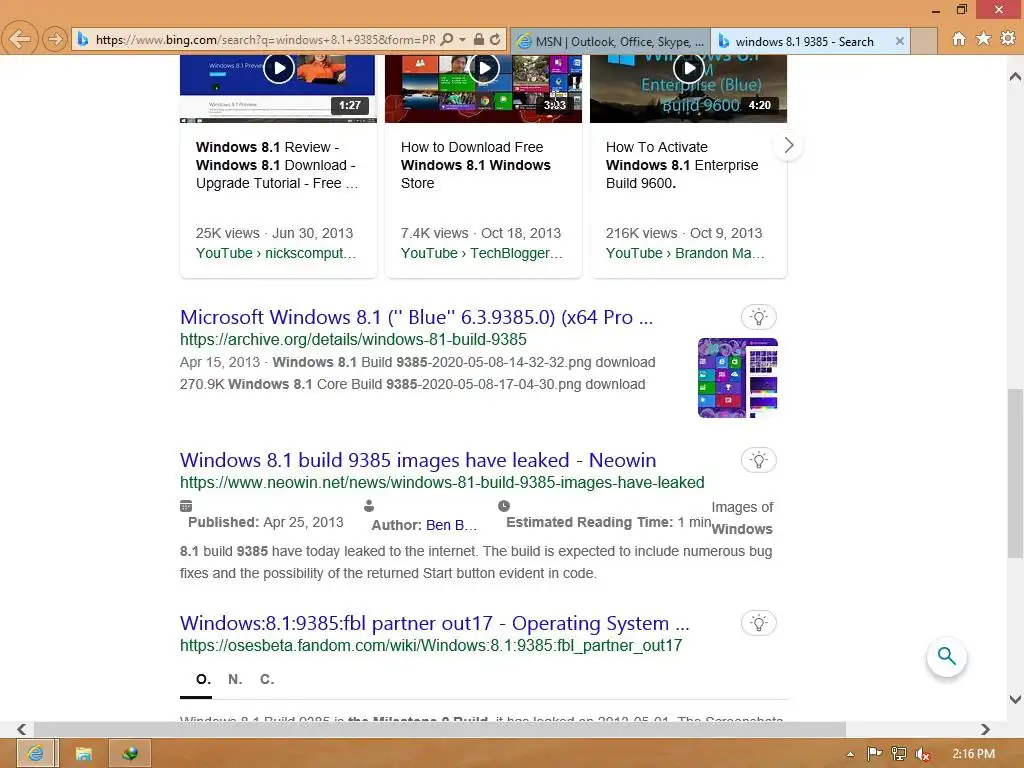Screen dimensions: 1024x768
Task: Open Microsoft Windows 8.1 Blue 6.3.9385.0 result
Action: point(416,317)
